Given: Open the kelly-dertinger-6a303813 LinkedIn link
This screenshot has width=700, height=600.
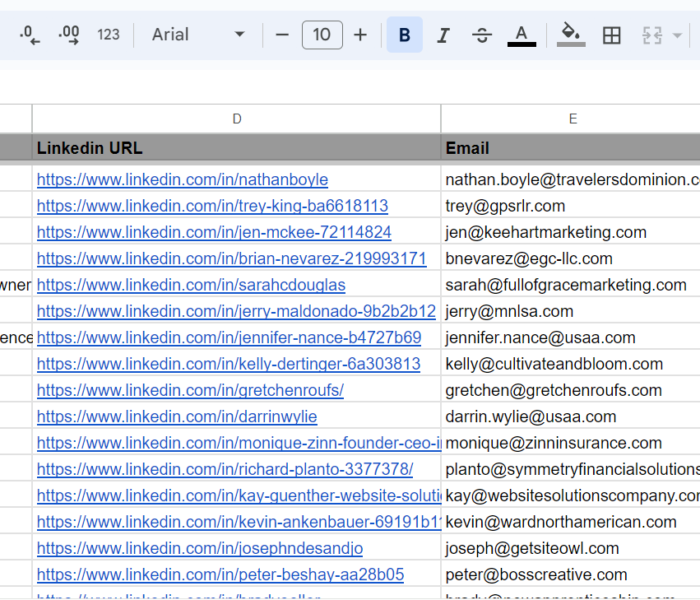Looking at the screenshot, I should pyautogui.click(x=229, y=364).
